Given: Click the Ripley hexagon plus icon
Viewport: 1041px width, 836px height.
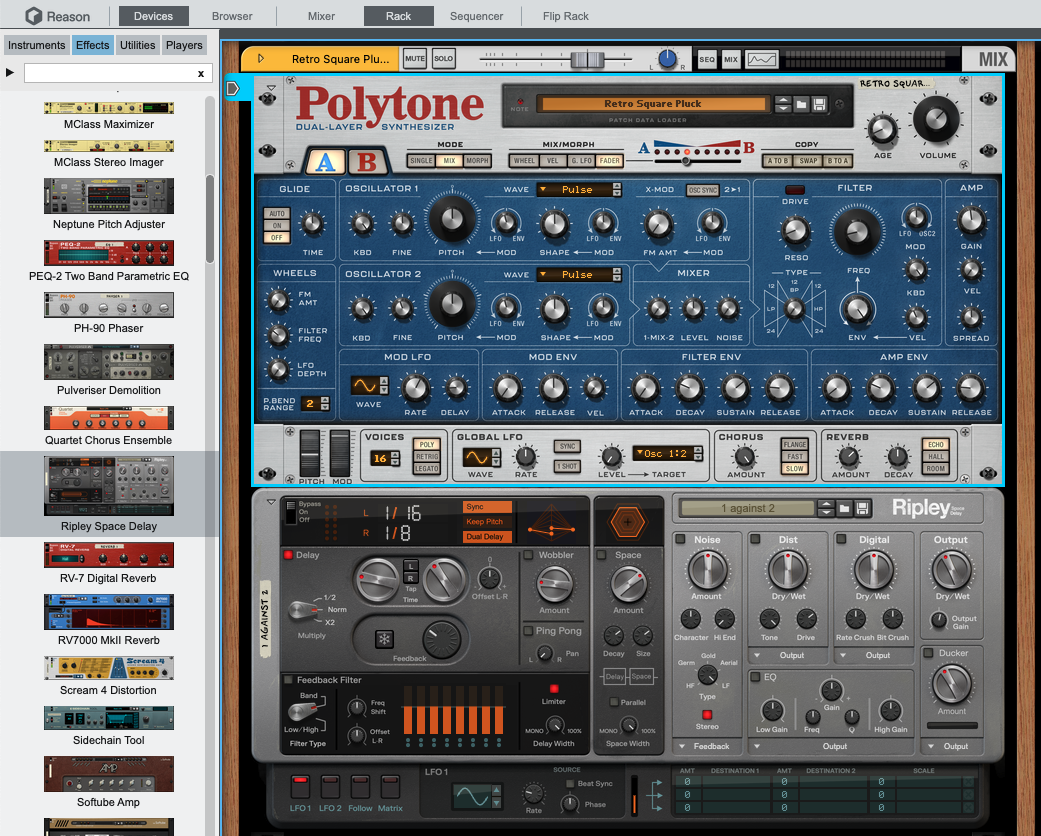Looking at the screenshot, I should (x=627, y=522).
